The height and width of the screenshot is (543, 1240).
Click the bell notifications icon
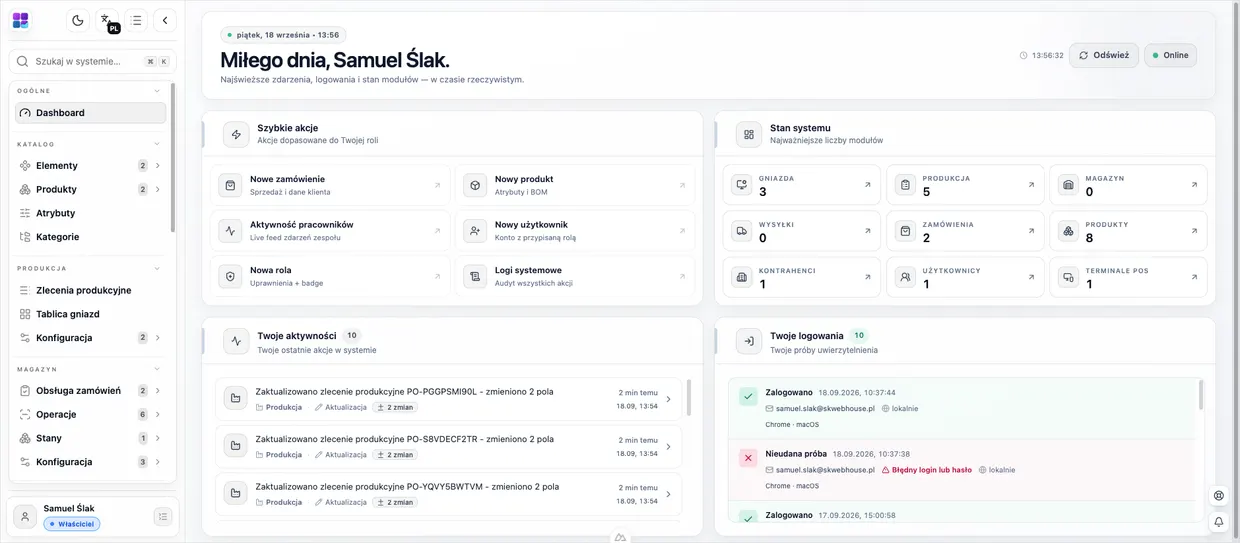tap(1219, 521)
